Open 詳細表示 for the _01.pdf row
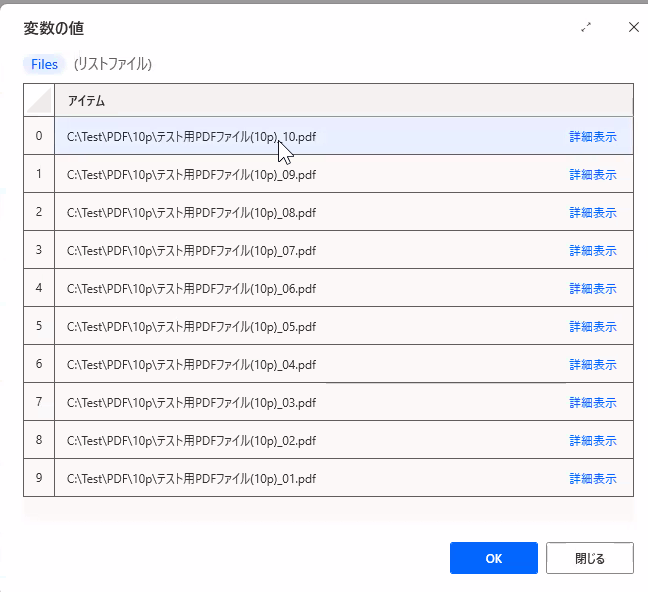The height and width of the screenshot is (592, 648). click(593, 479)
